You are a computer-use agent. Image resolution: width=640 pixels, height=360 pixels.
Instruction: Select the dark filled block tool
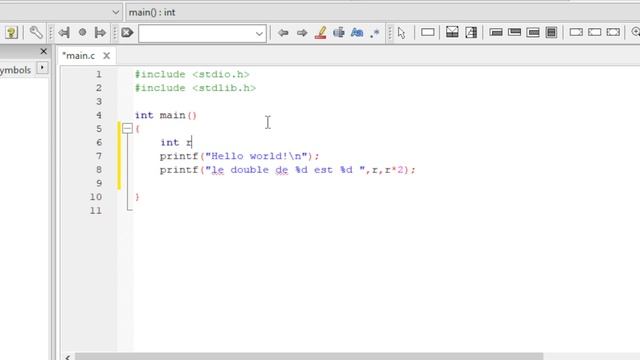tap(551, 32)
